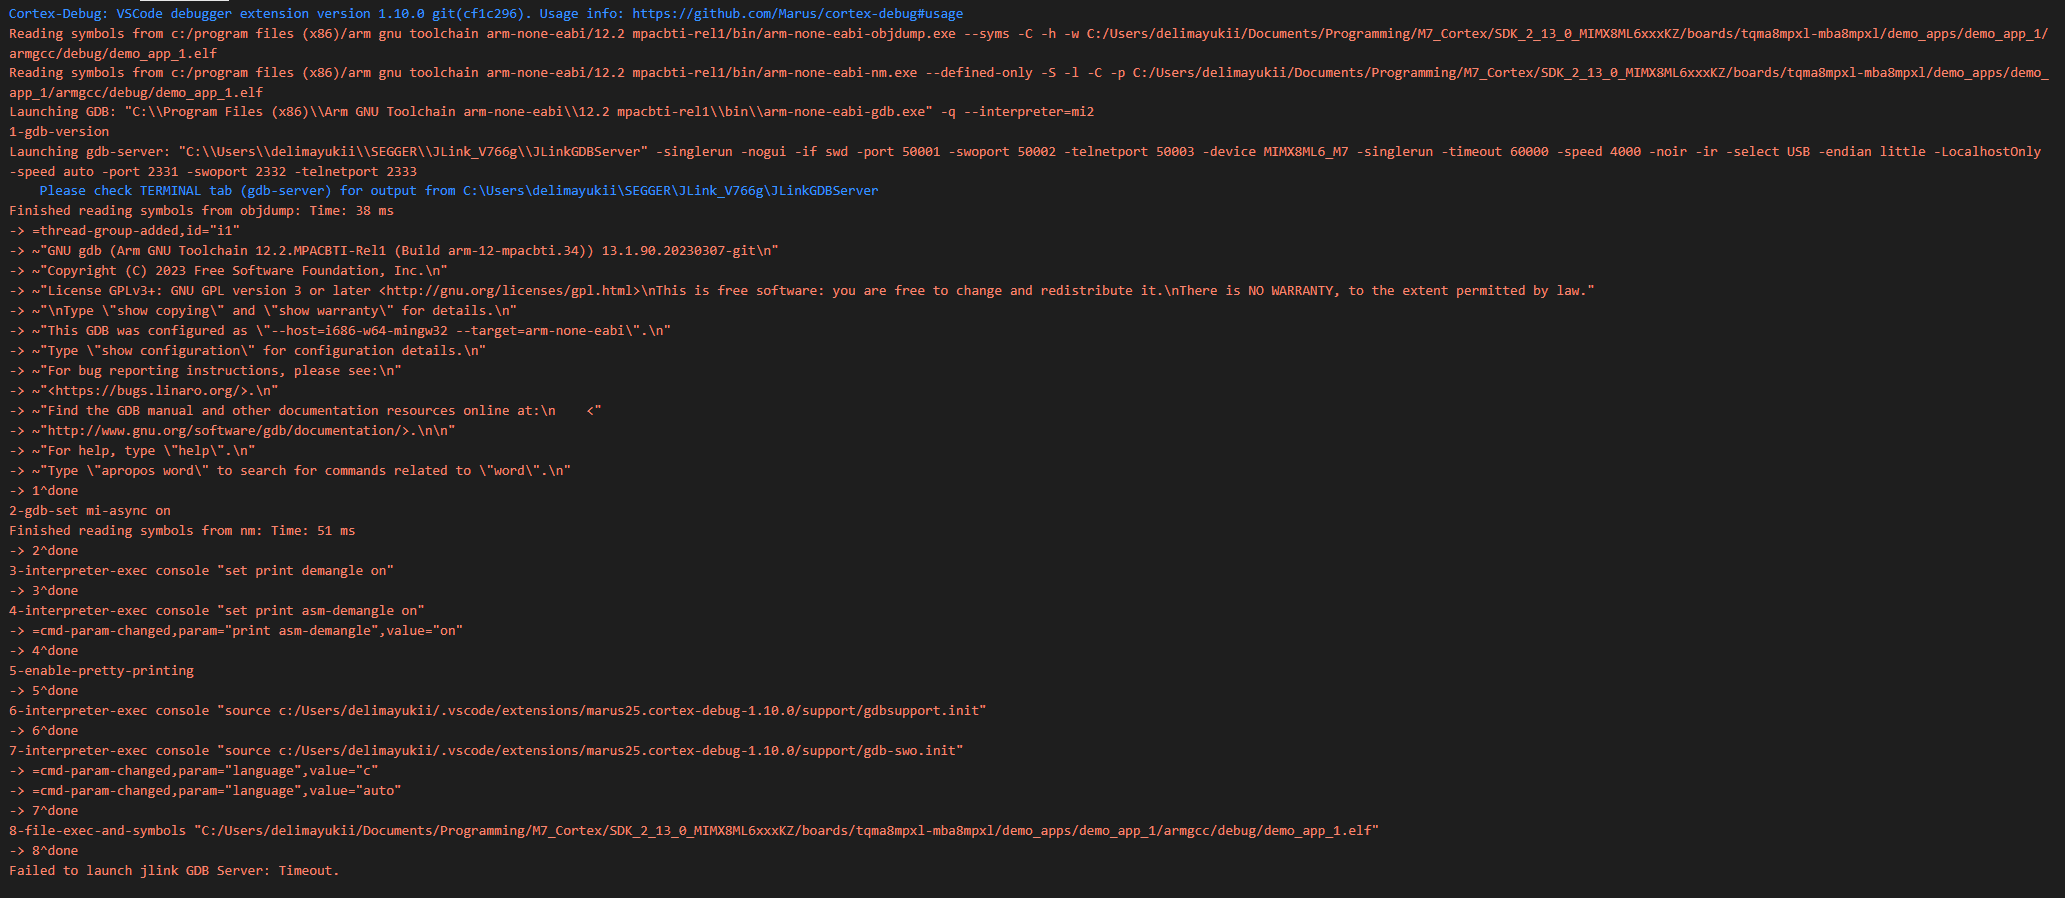2065x898 pixels.
Task: Click the 'Launching gdb-server:' JLinkGDBServer line
Action: (1025, 151)
